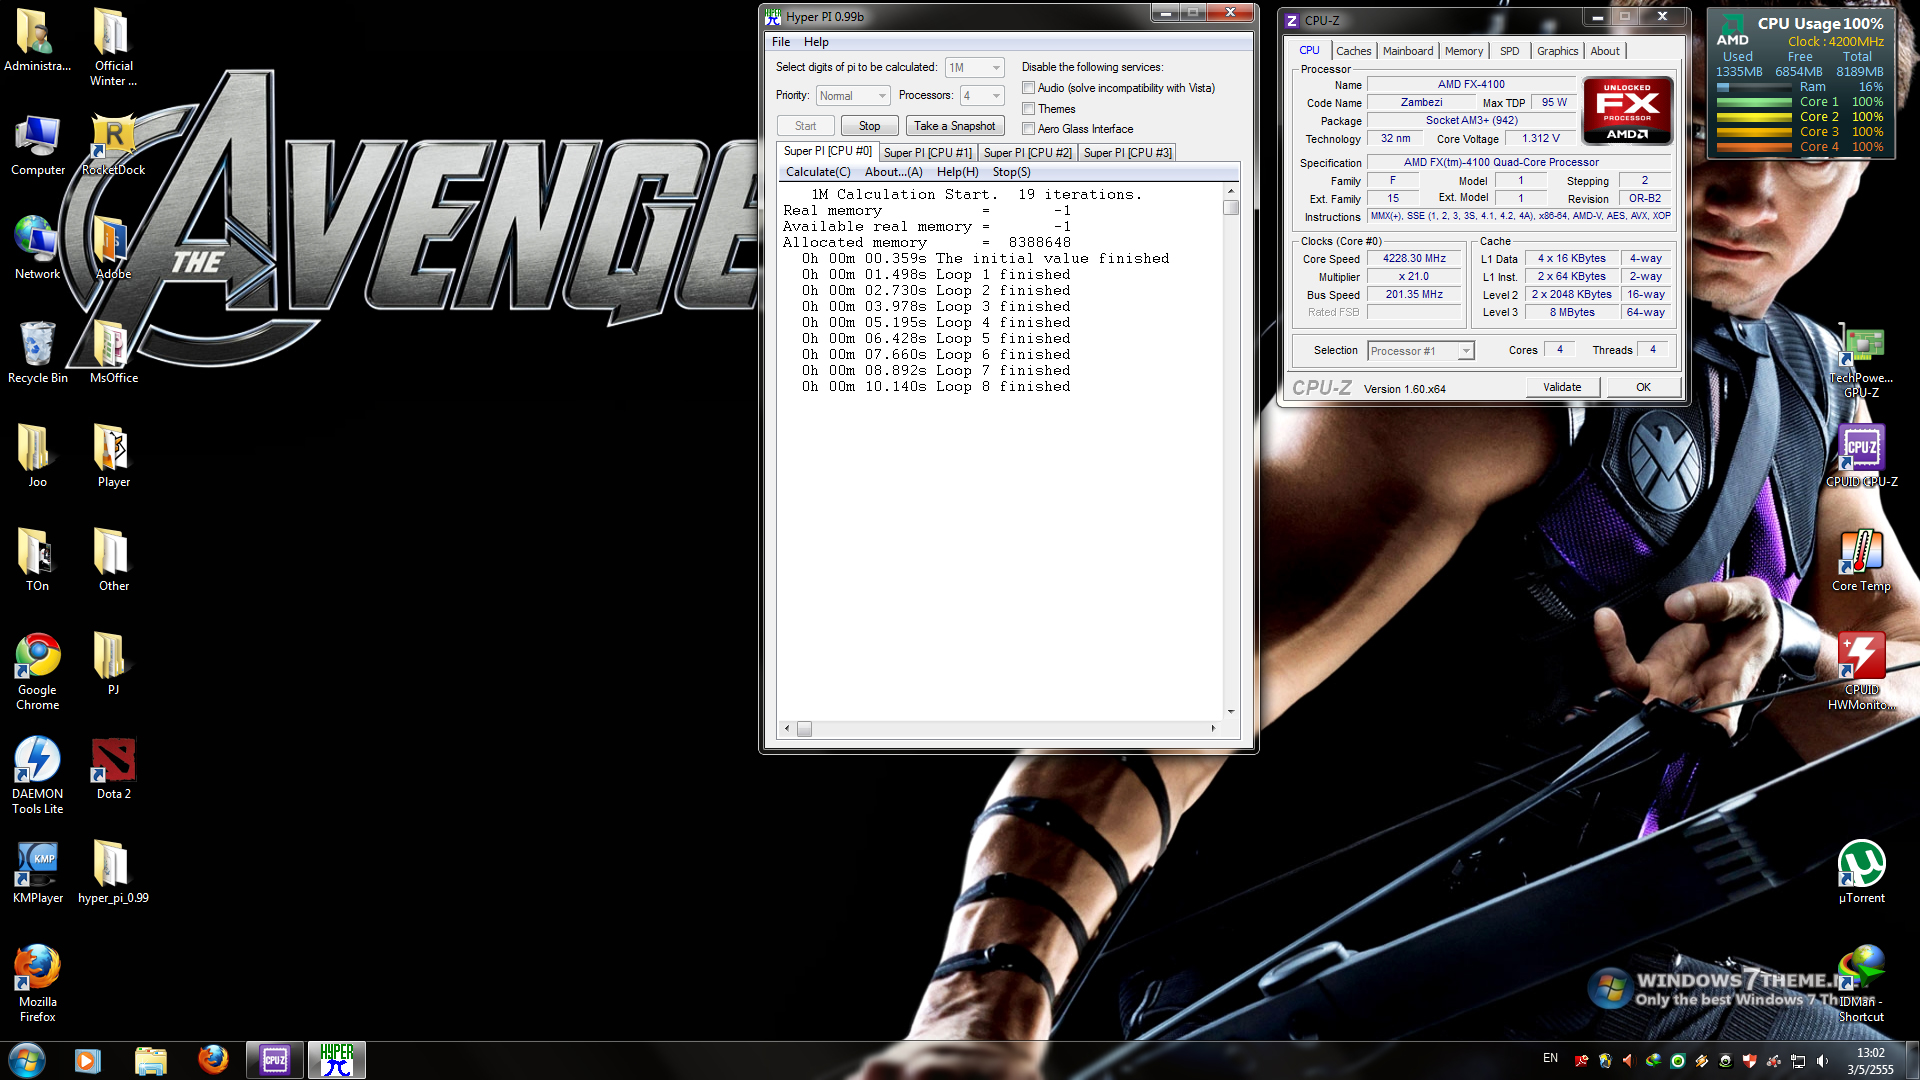Check the Themes service checkbox

click(1028, 109)
